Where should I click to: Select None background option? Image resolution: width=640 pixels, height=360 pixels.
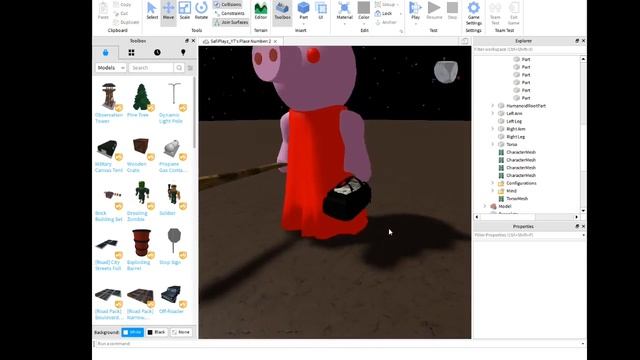[181, 332]
